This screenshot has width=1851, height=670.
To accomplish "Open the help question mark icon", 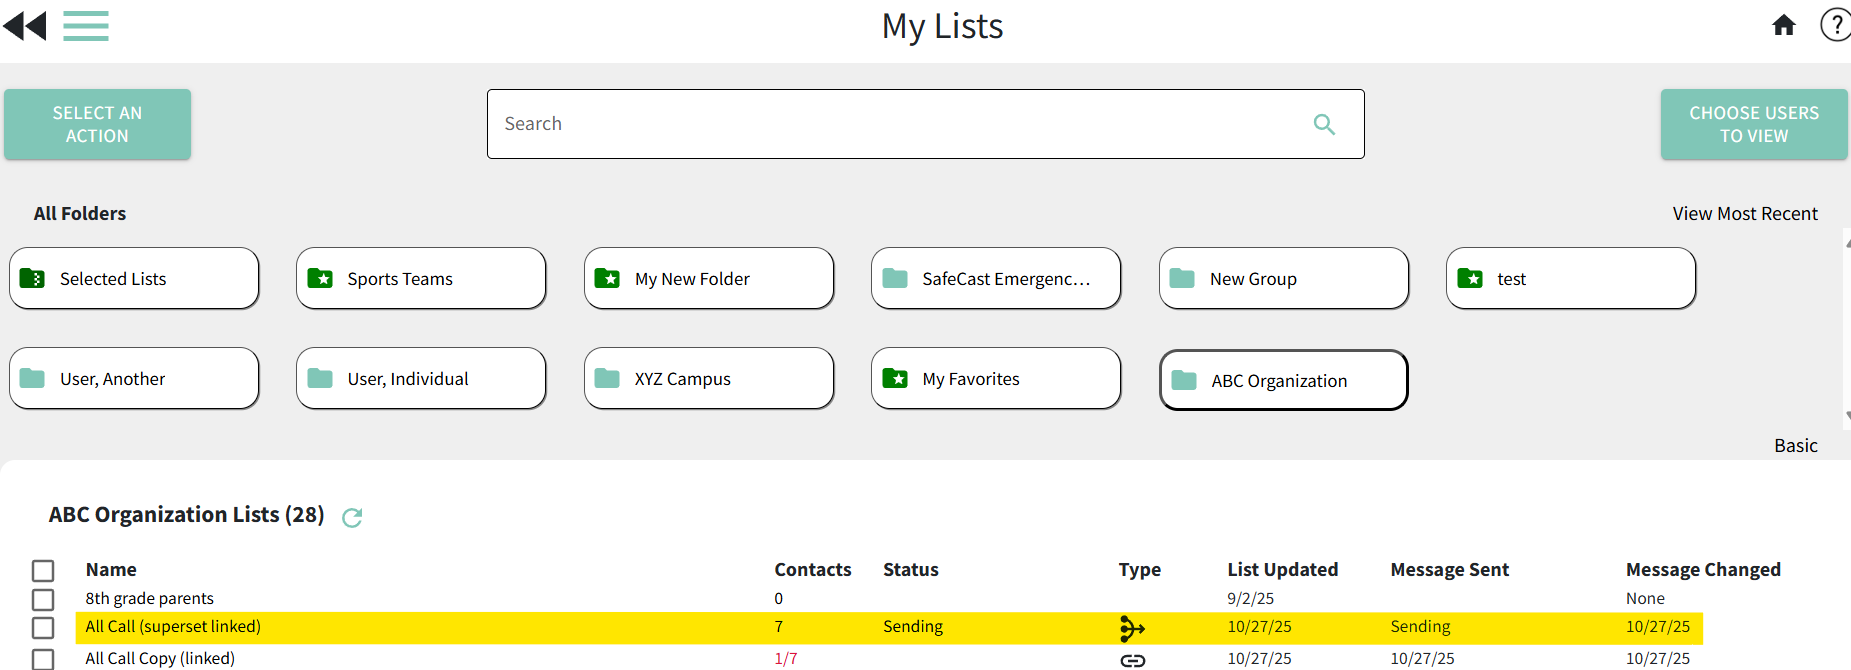I will click(1835, 25).
